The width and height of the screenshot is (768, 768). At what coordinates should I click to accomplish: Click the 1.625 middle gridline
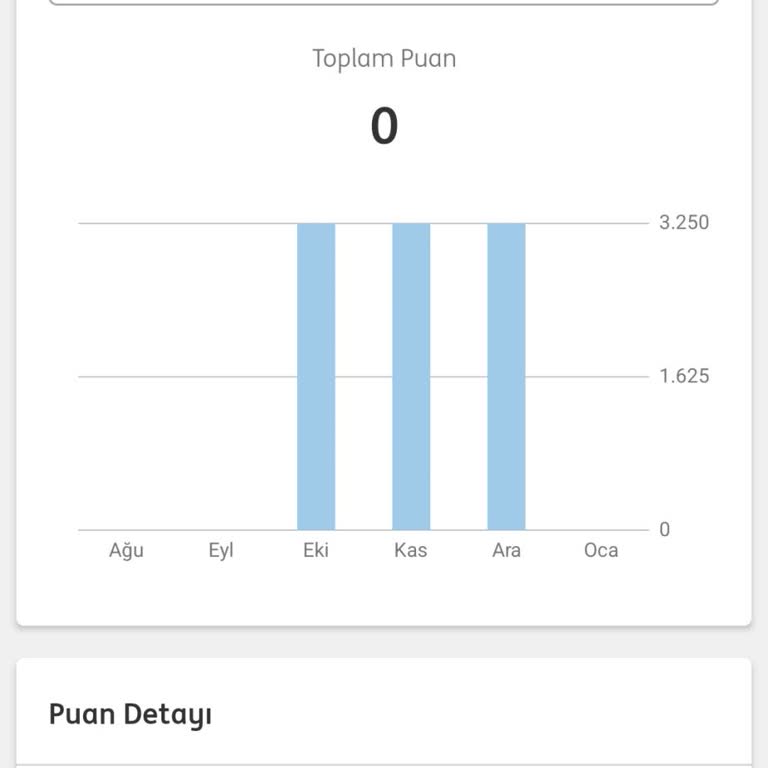(180, 377)
